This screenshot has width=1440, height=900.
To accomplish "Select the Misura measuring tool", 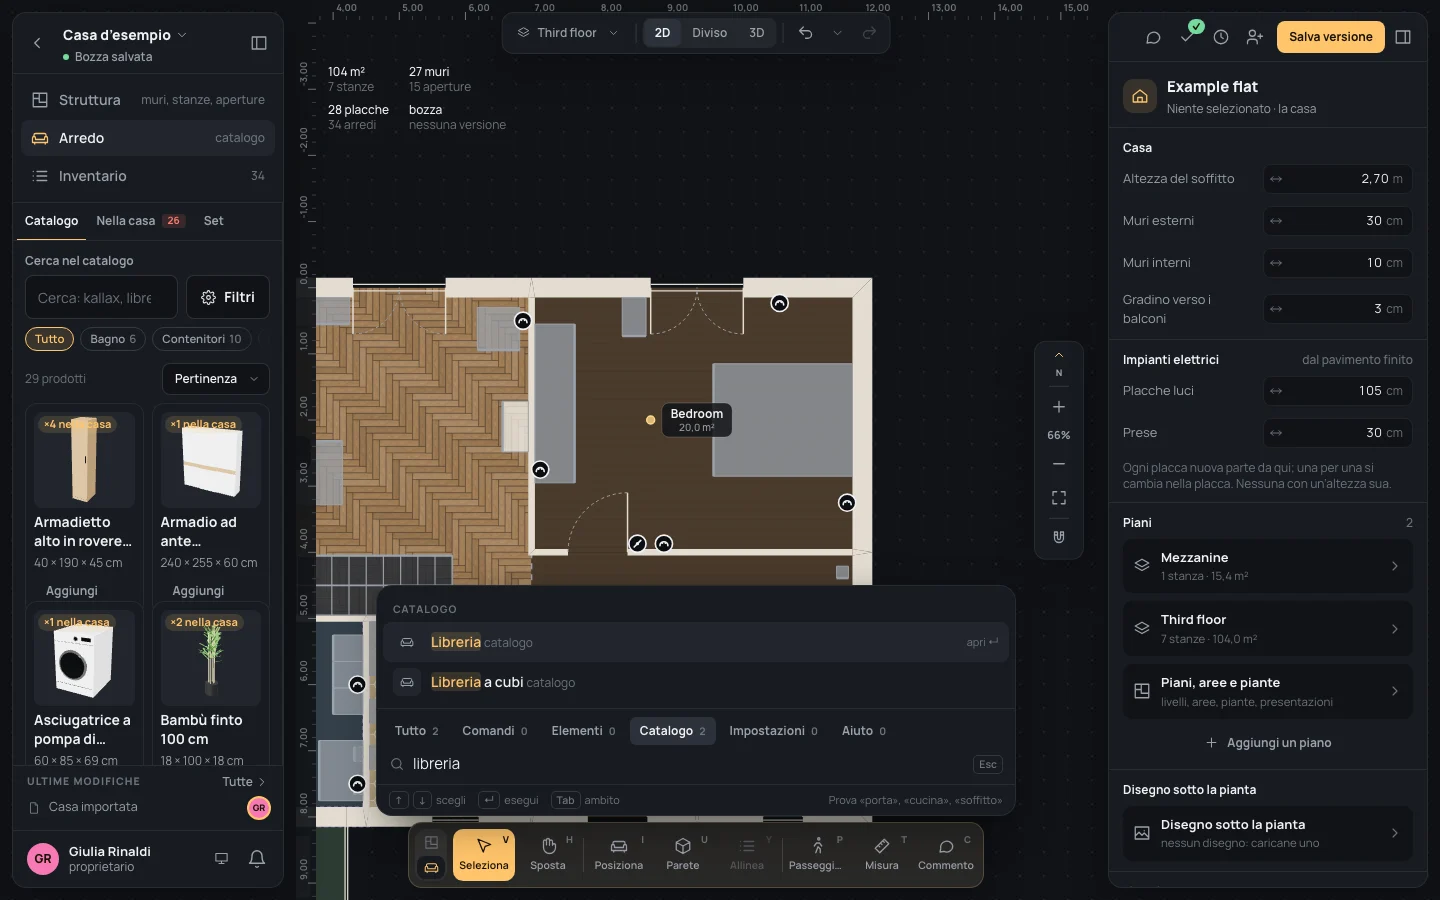I will point(882,855).
